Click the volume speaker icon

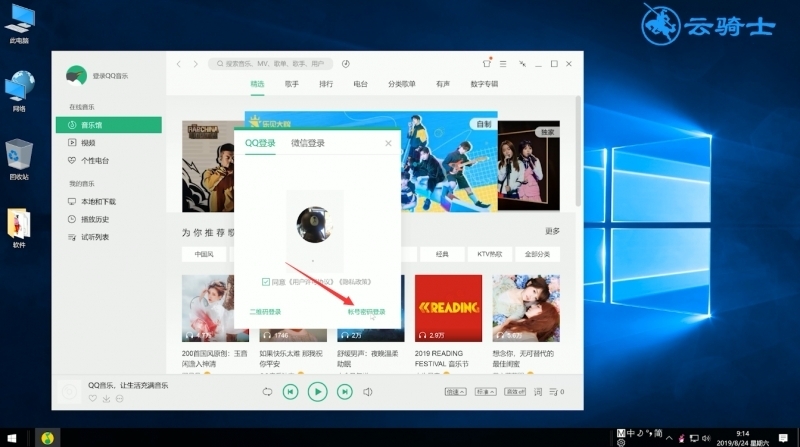tap(368, 392)
